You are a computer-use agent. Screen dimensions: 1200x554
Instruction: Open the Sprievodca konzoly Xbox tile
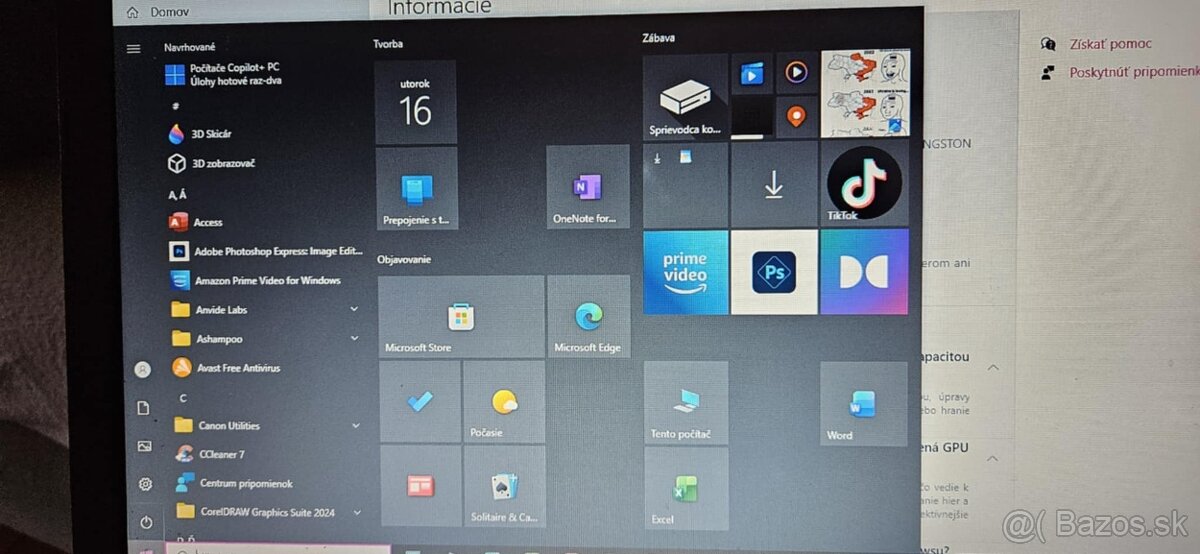[x=685, y=97]
